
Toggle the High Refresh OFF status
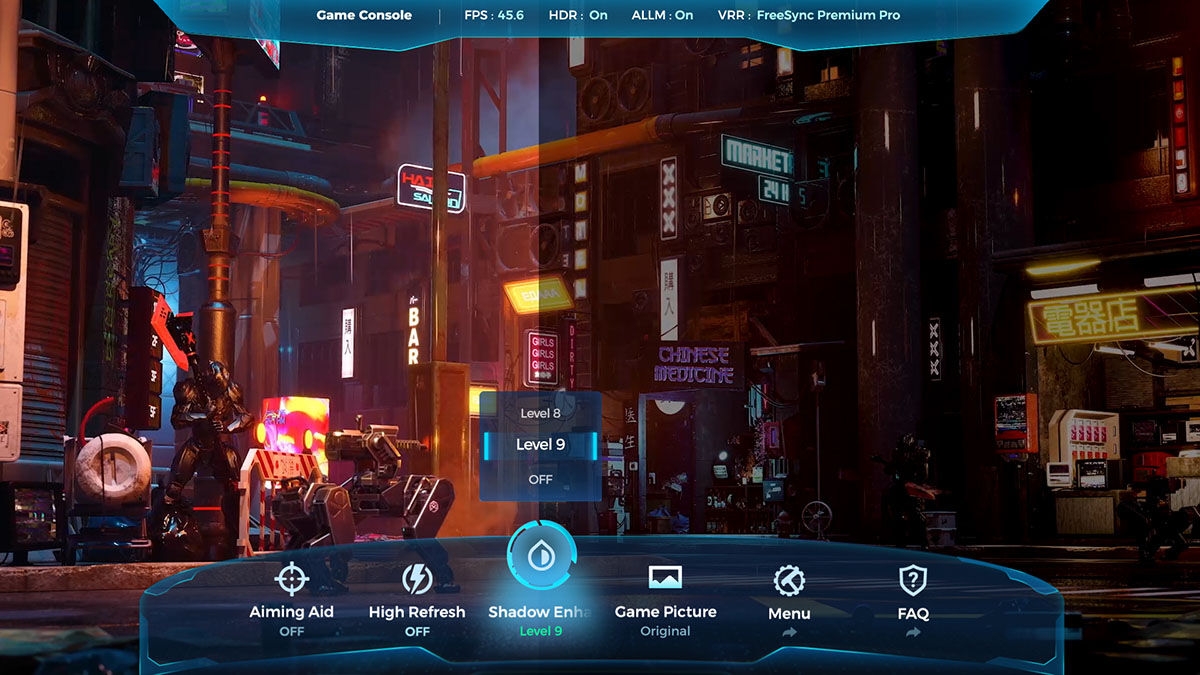pos(417,632)
